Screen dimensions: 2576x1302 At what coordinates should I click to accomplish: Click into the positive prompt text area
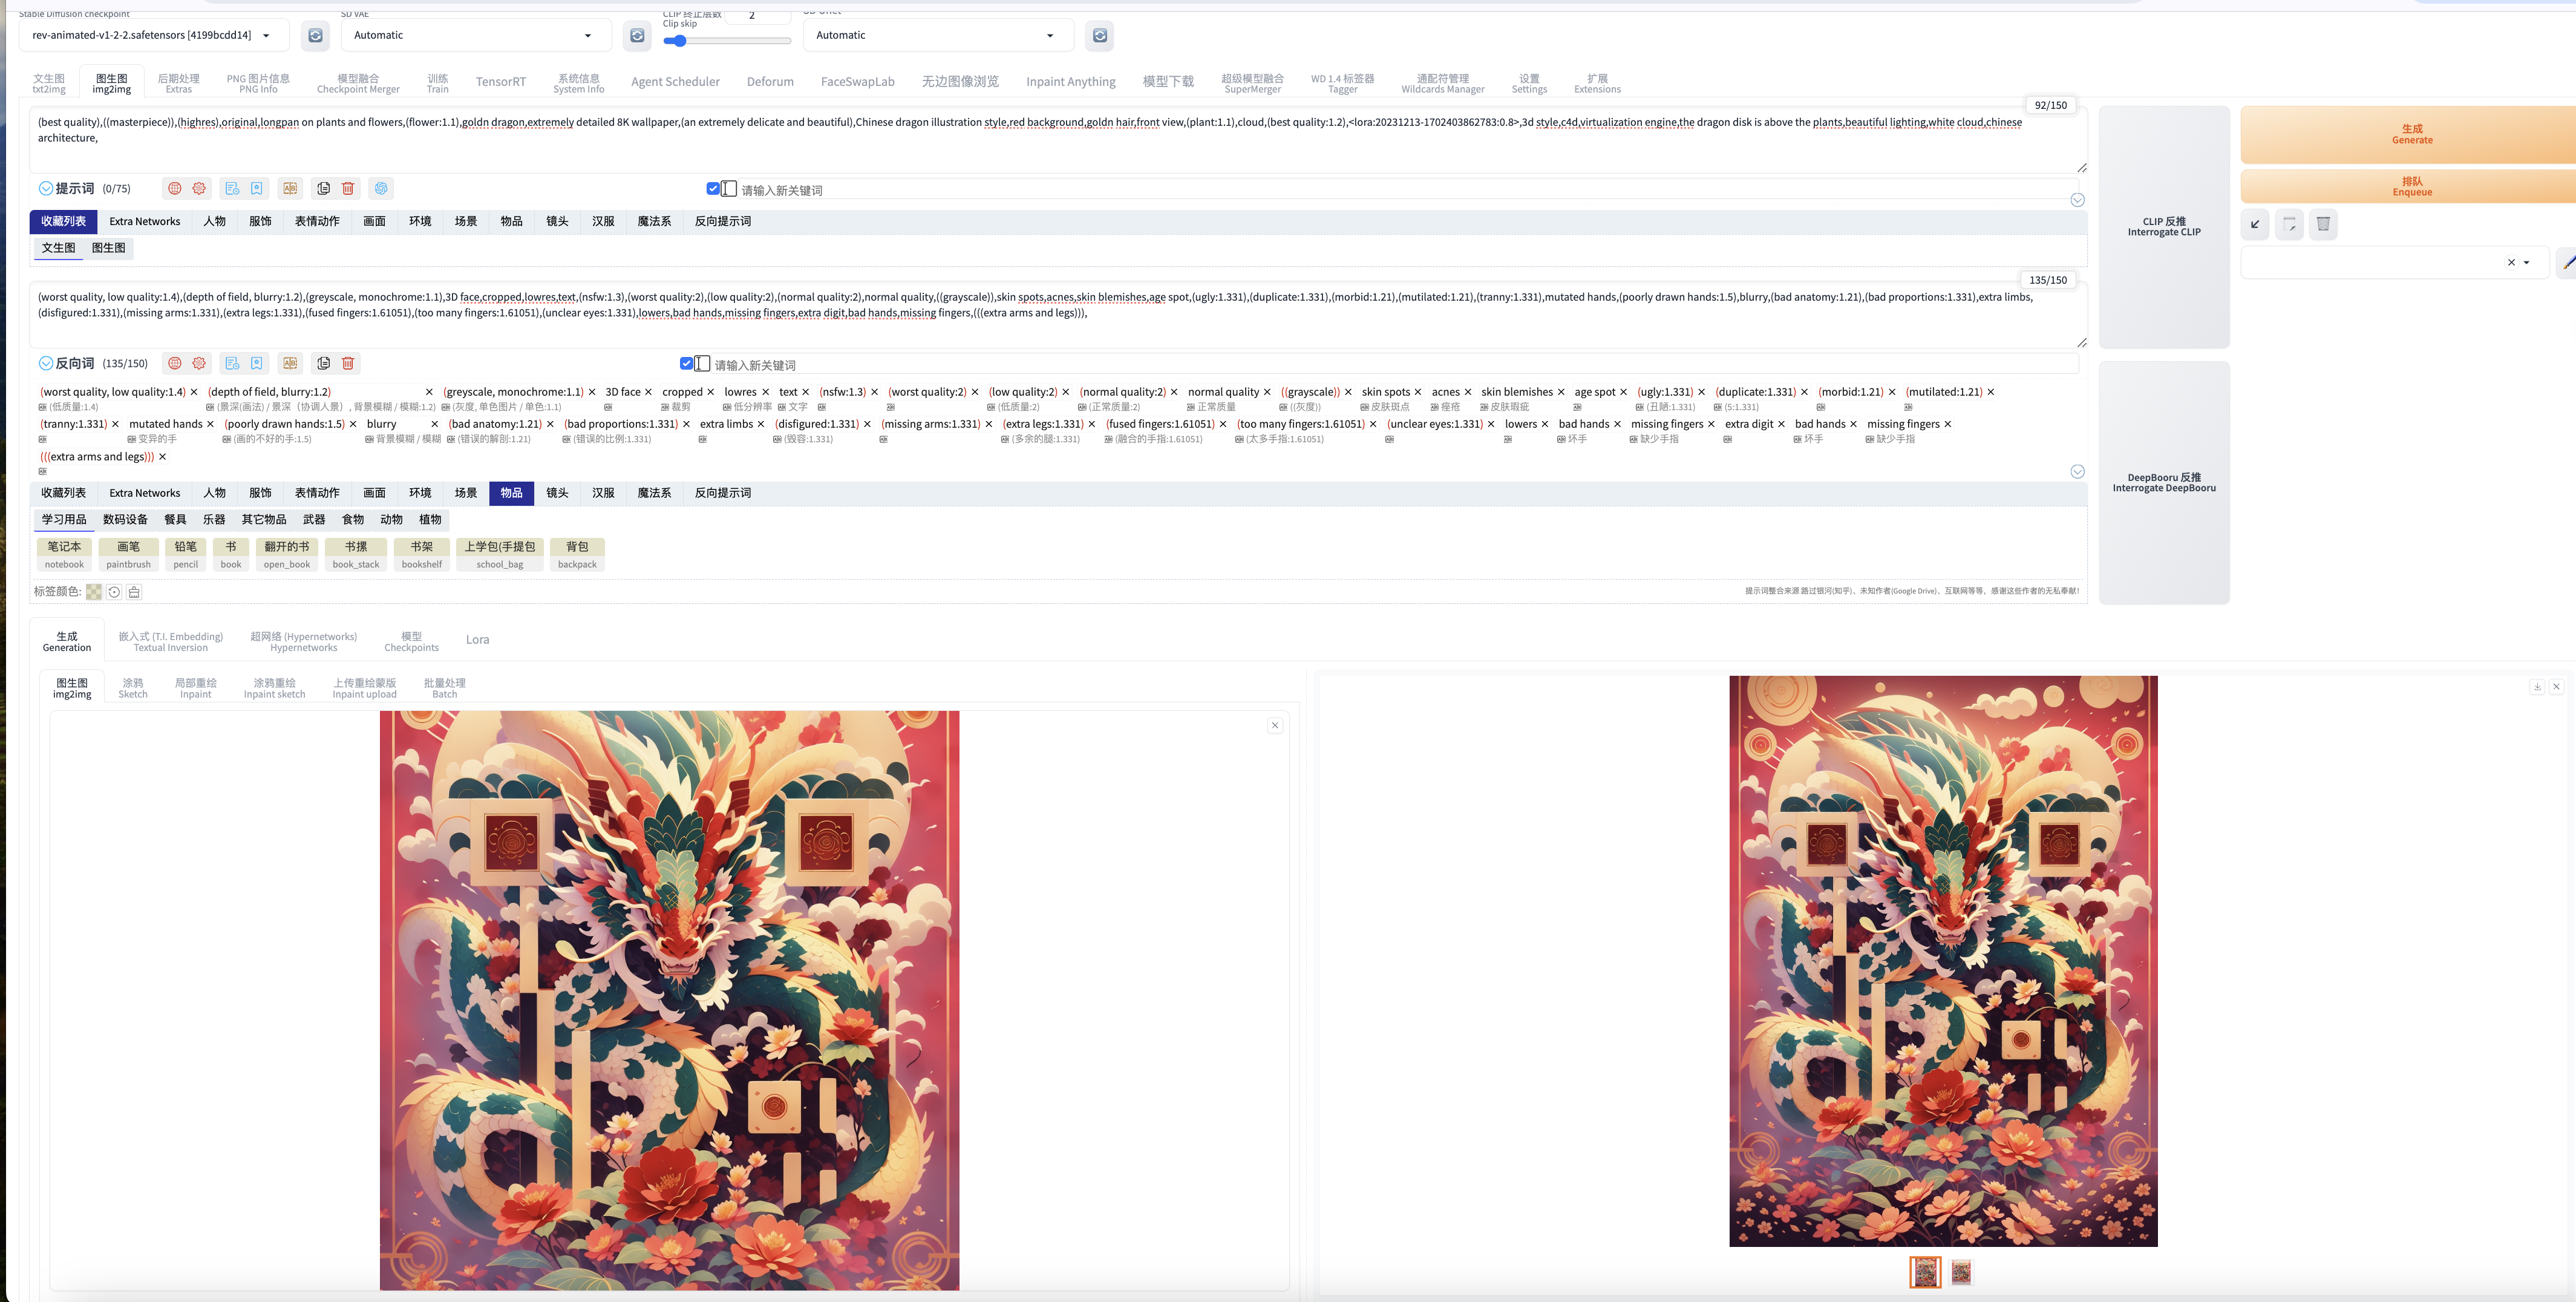[x=1057, y=140]
